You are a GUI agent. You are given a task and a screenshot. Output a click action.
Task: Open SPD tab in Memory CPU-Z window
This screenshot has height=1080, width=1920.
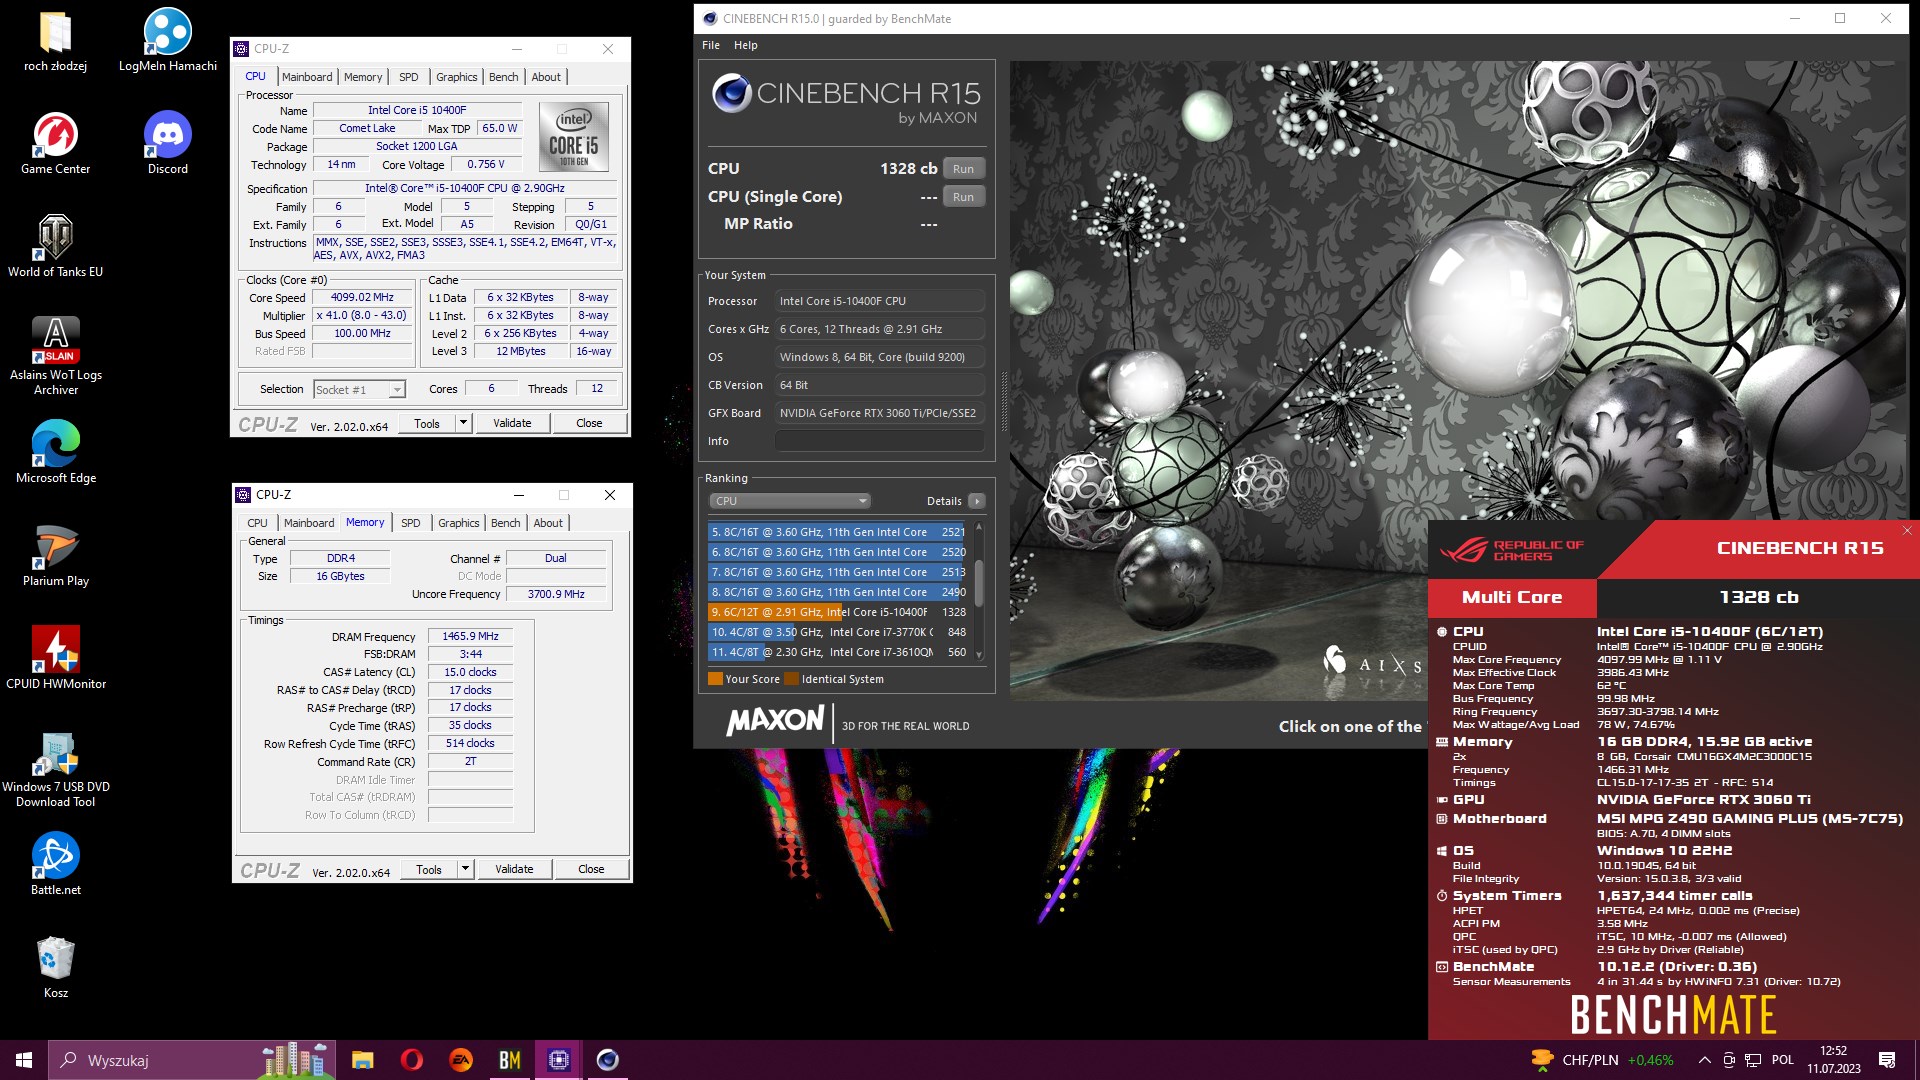pos(411,523)
